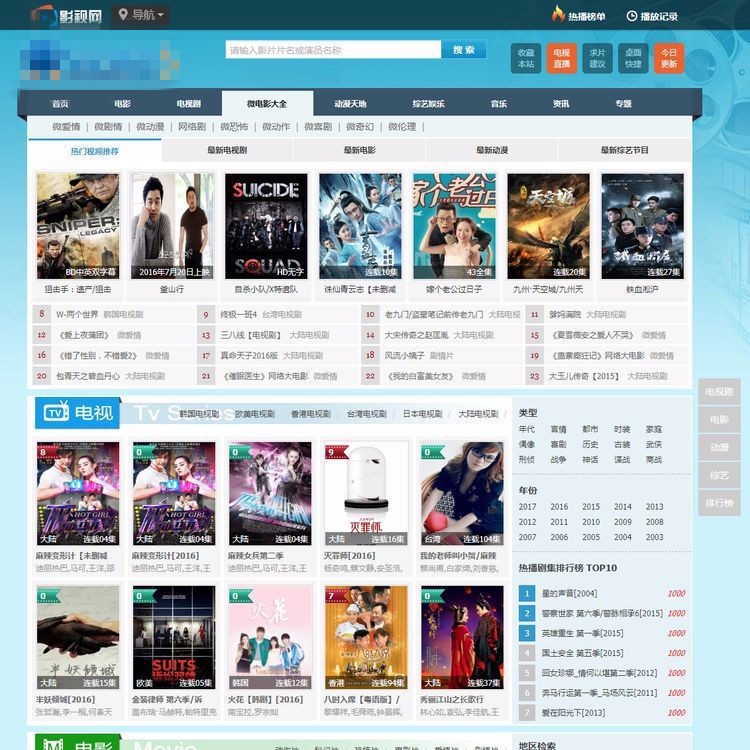Filter by 言情 genre

pos(558,429)
